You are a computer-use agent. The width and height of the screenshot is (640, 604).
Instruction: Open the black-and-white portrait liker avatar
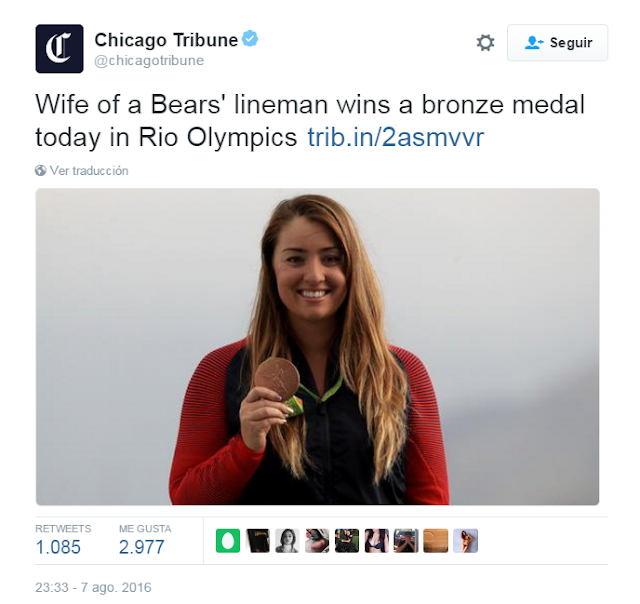[x=287, y=541]
